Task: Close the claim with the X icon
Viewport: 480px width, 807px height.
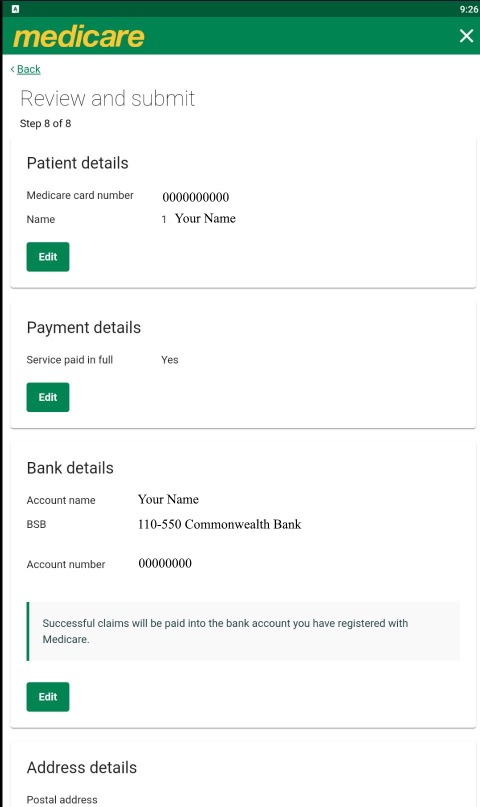Action: pos(466,36)
